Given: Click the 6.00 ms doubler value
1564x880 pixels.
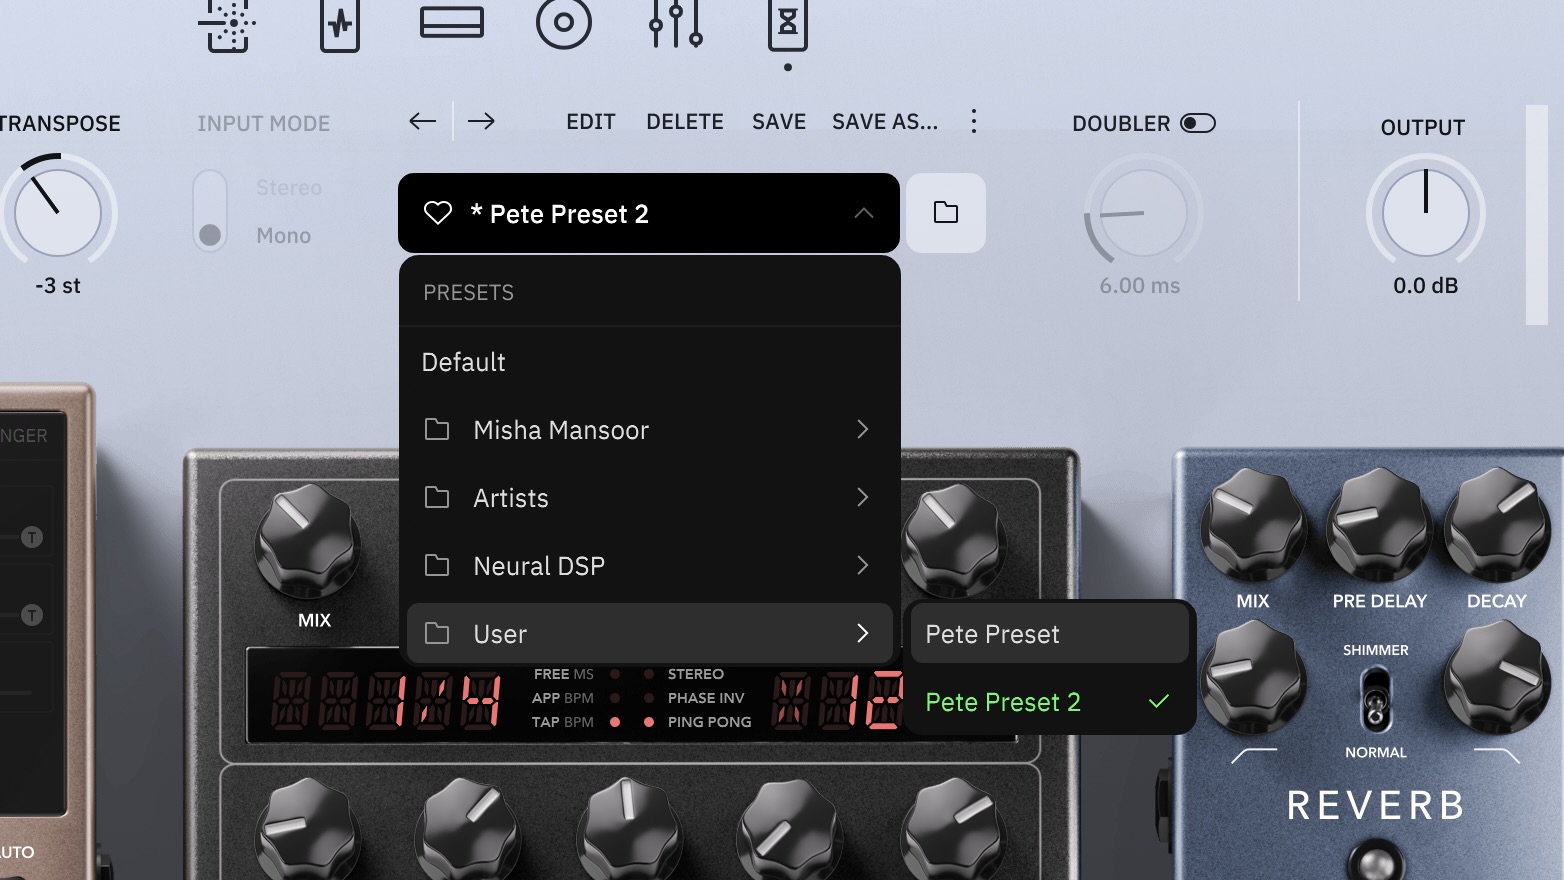Looking at the screenshot, I should (x=1140, y=286).
